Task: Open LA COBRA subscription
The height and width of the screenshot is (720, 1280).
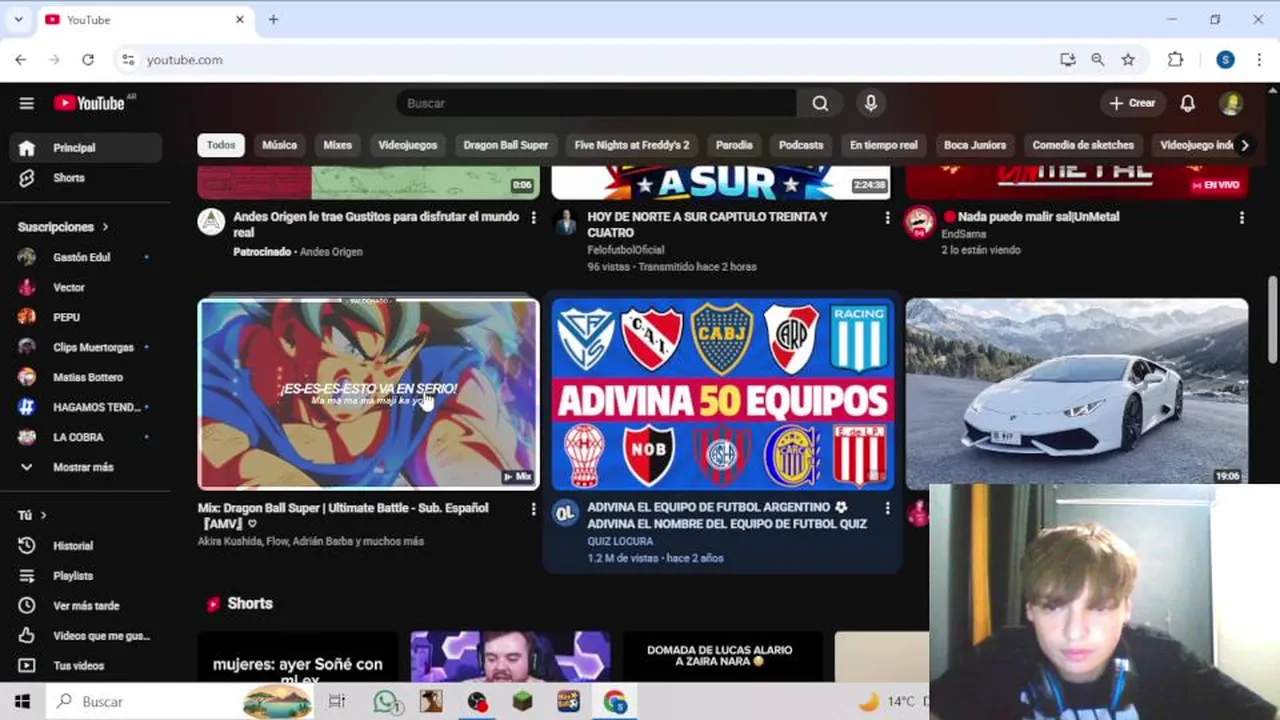Action: pos(86,437)
